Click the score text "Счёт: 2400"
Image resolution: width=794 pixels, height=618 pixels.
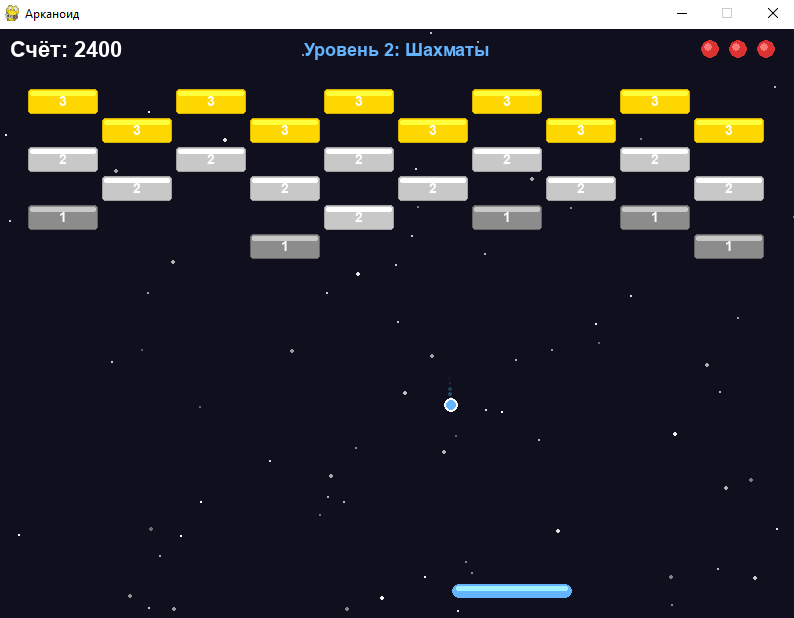pyautogui.click(x=66, y=50)
